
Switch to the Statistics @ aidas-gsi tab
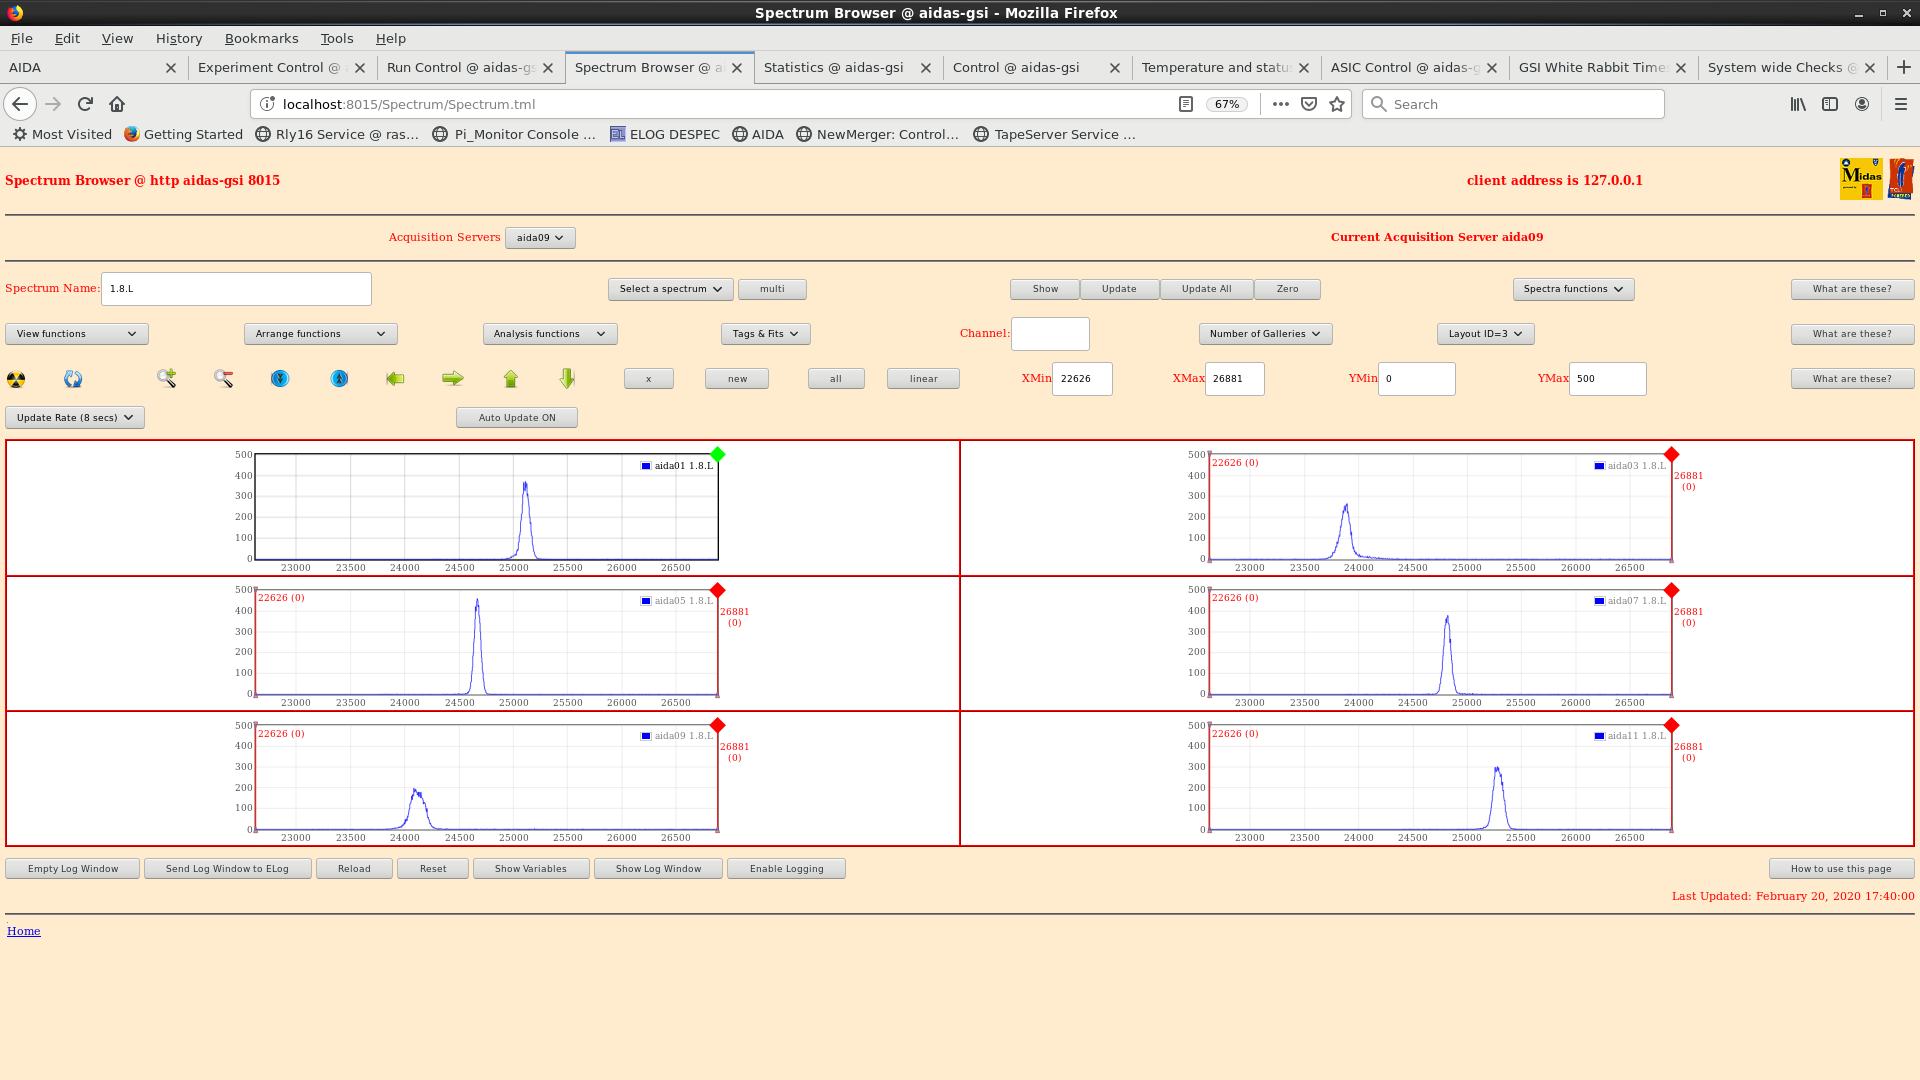[834, 68]
